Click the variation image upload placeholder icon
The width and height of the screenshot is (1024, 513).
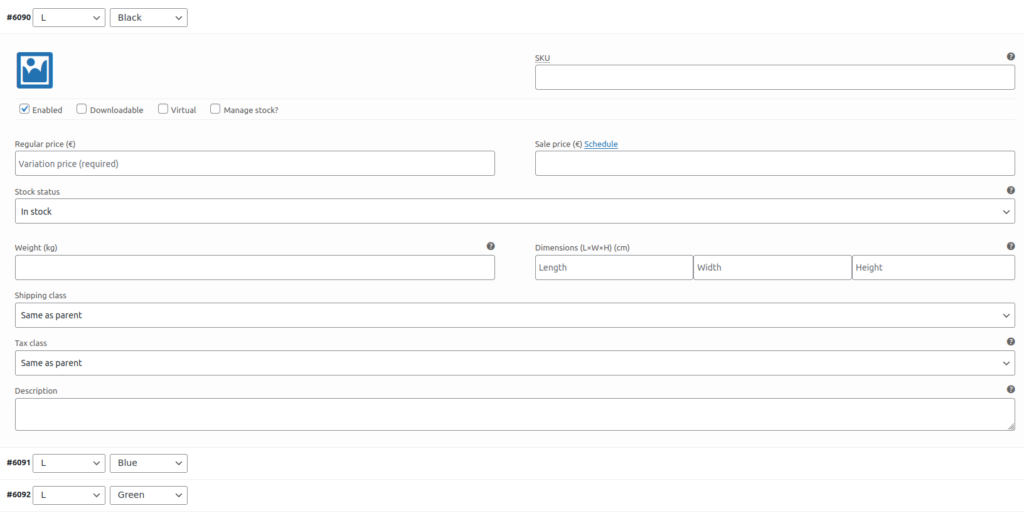[35, 70]
